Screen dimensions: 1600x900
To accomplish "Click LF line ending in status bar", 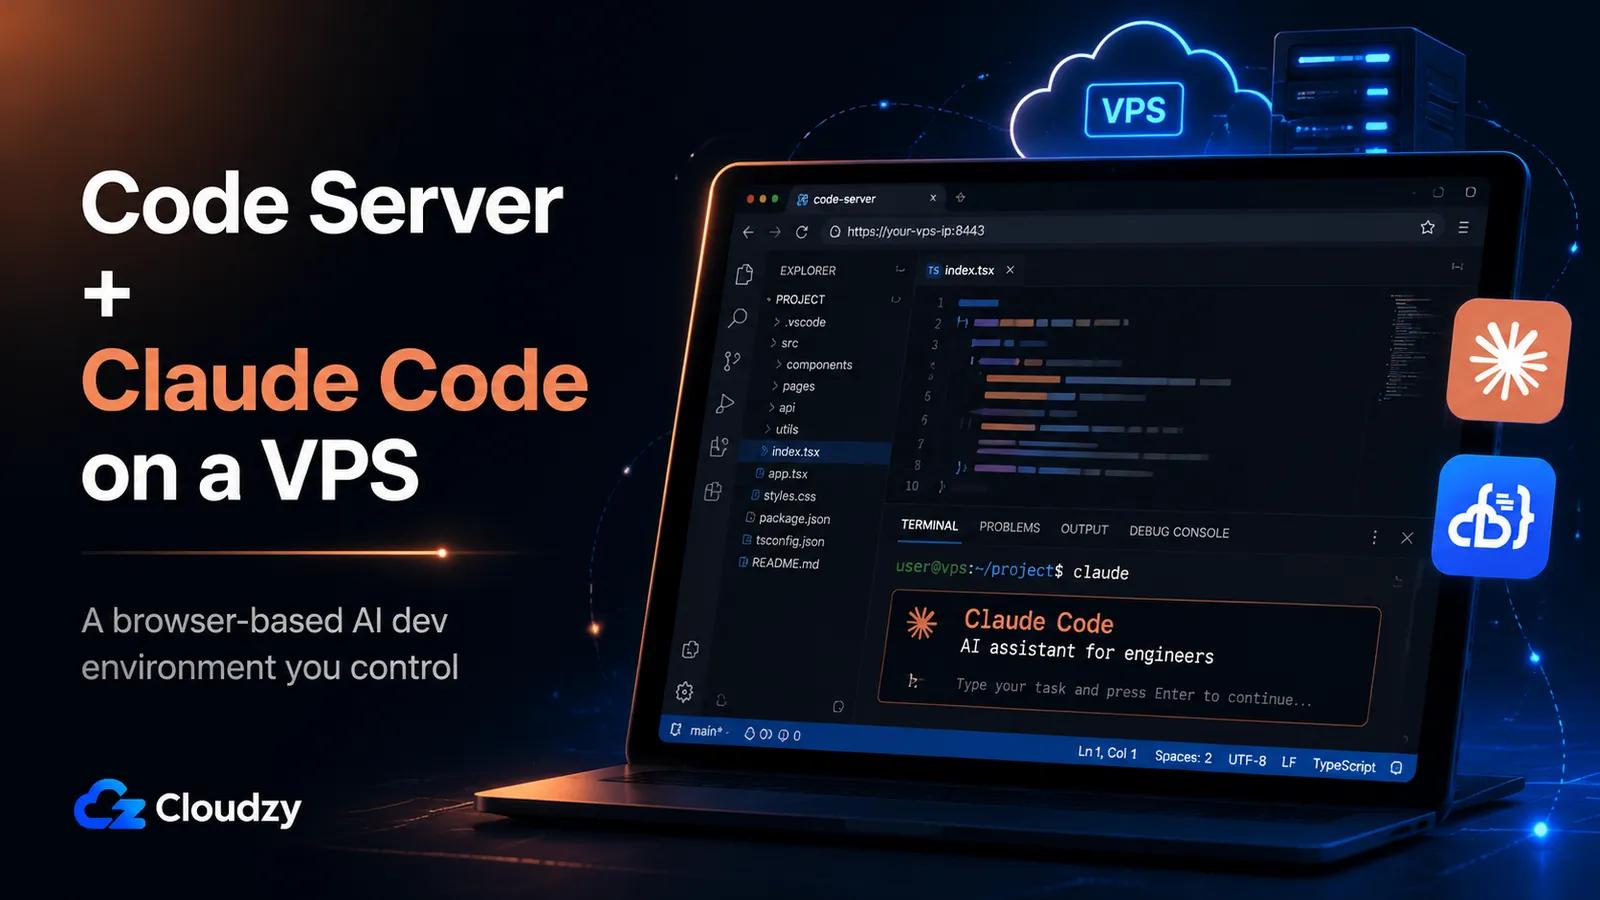I will click(x=1289, y=762).
